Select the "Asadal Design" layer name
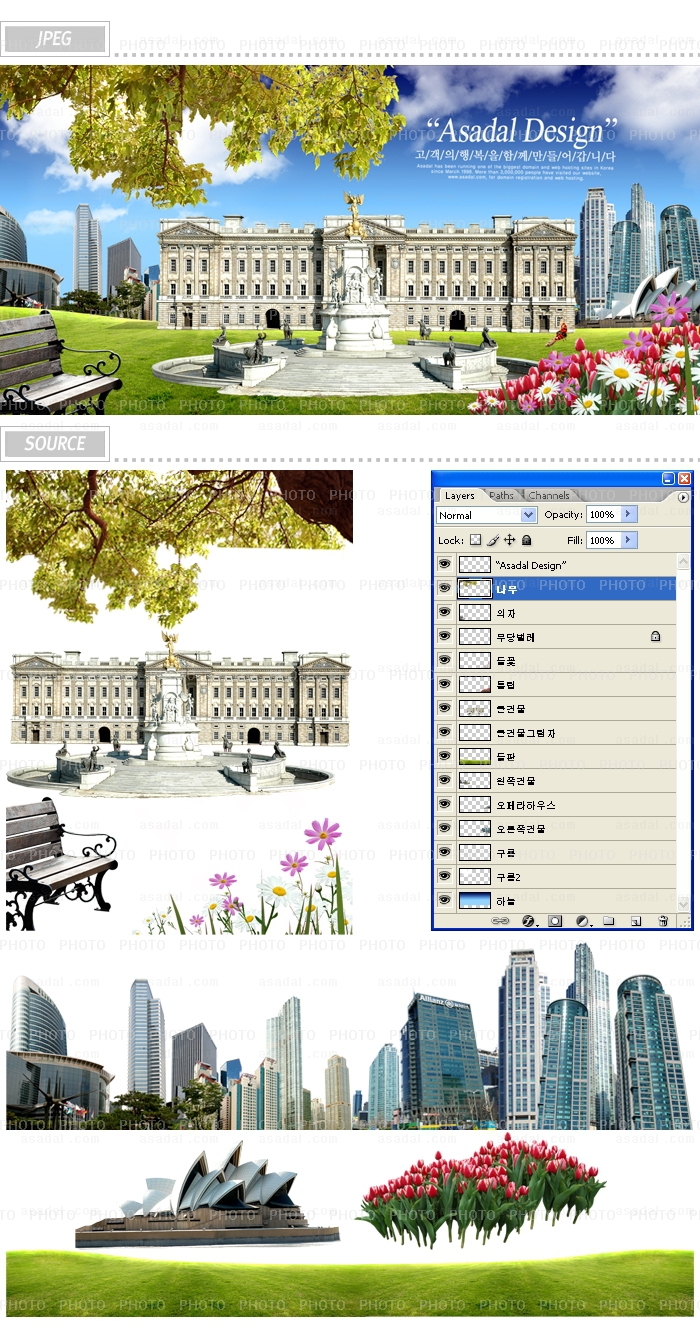This screenshot has height=1334, width=700. [531, 565]
